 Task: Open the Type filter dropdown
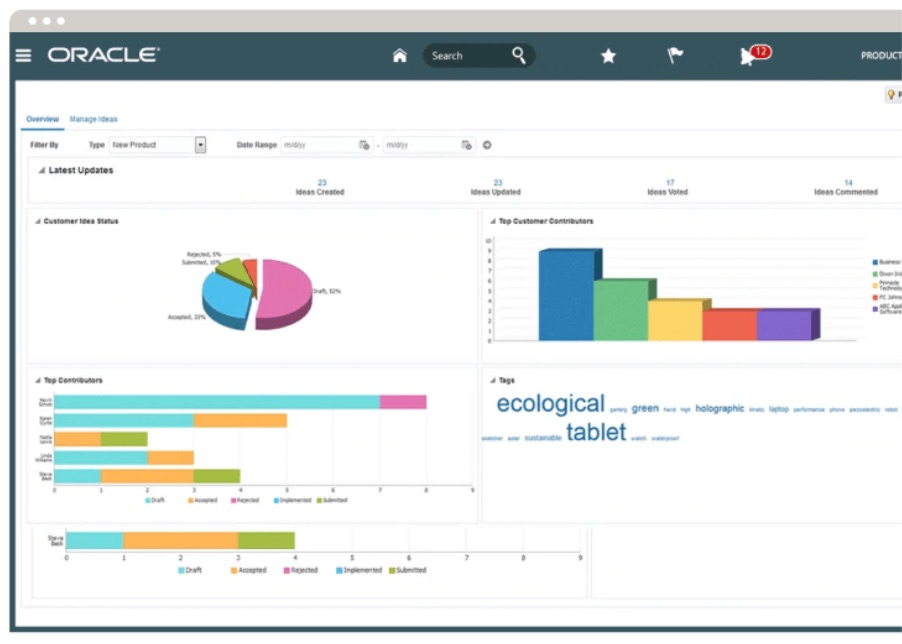(x=200, y=145)
